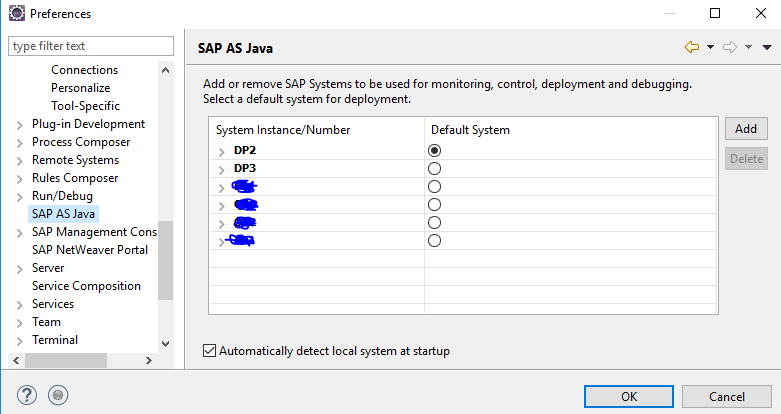Click the tree horizontal scrollbar thumb
The width and height of the screenshot is (781, 414).
[66, 360]
